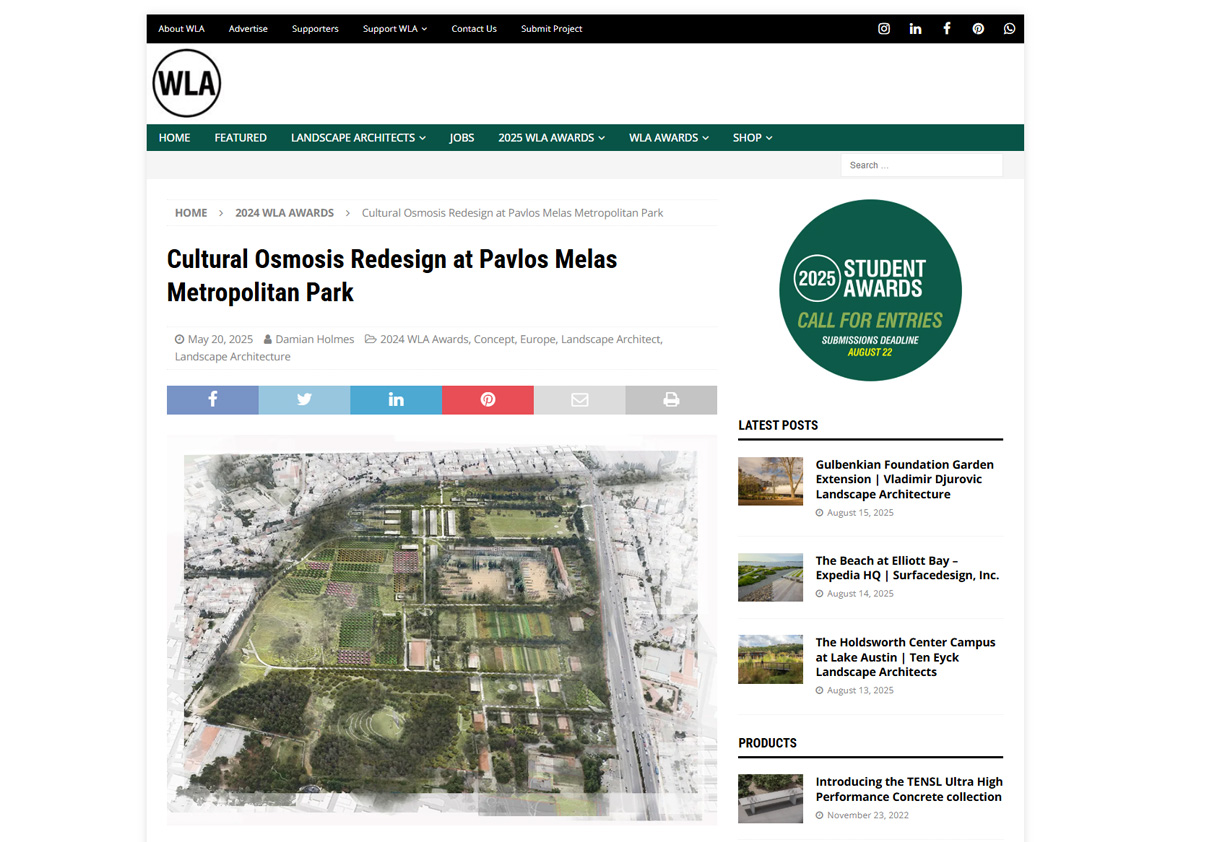Open The Beach at Elliott Bay title

[907, 568]
